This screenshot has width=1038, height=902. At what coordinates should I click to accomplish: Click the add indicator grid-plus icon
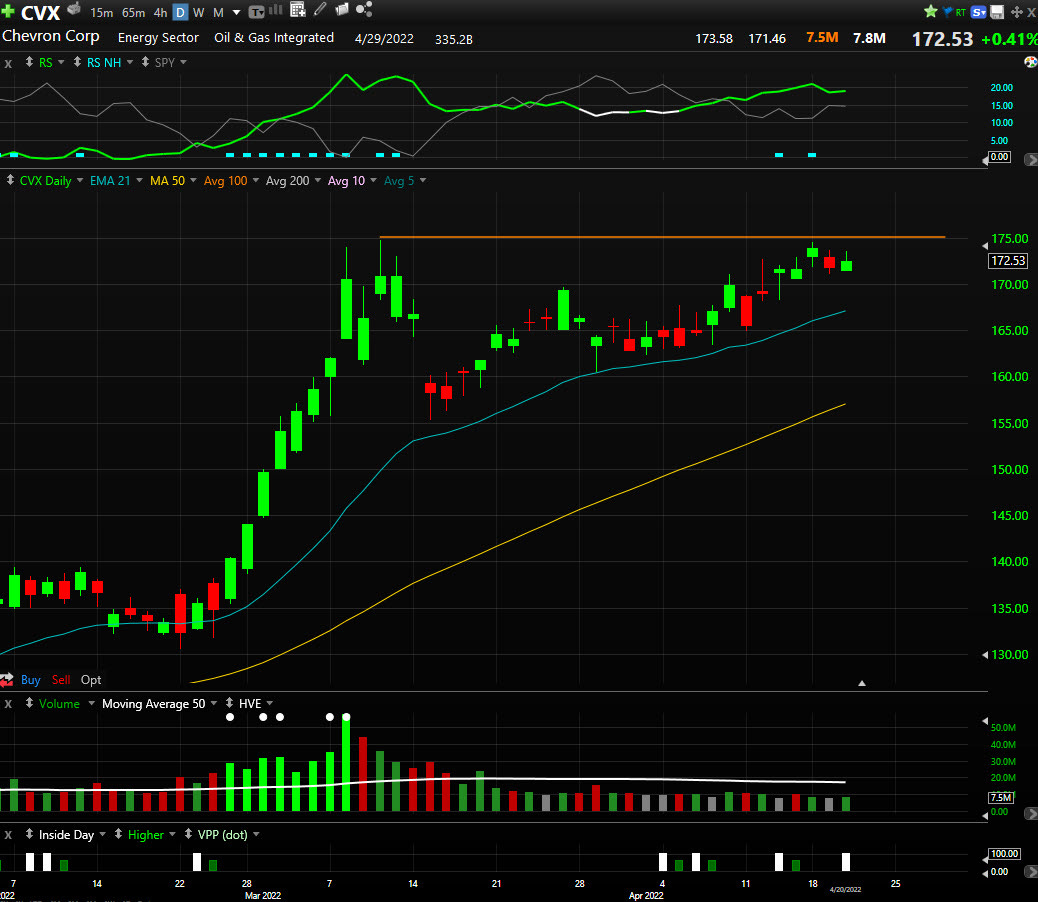pos(298,9)
